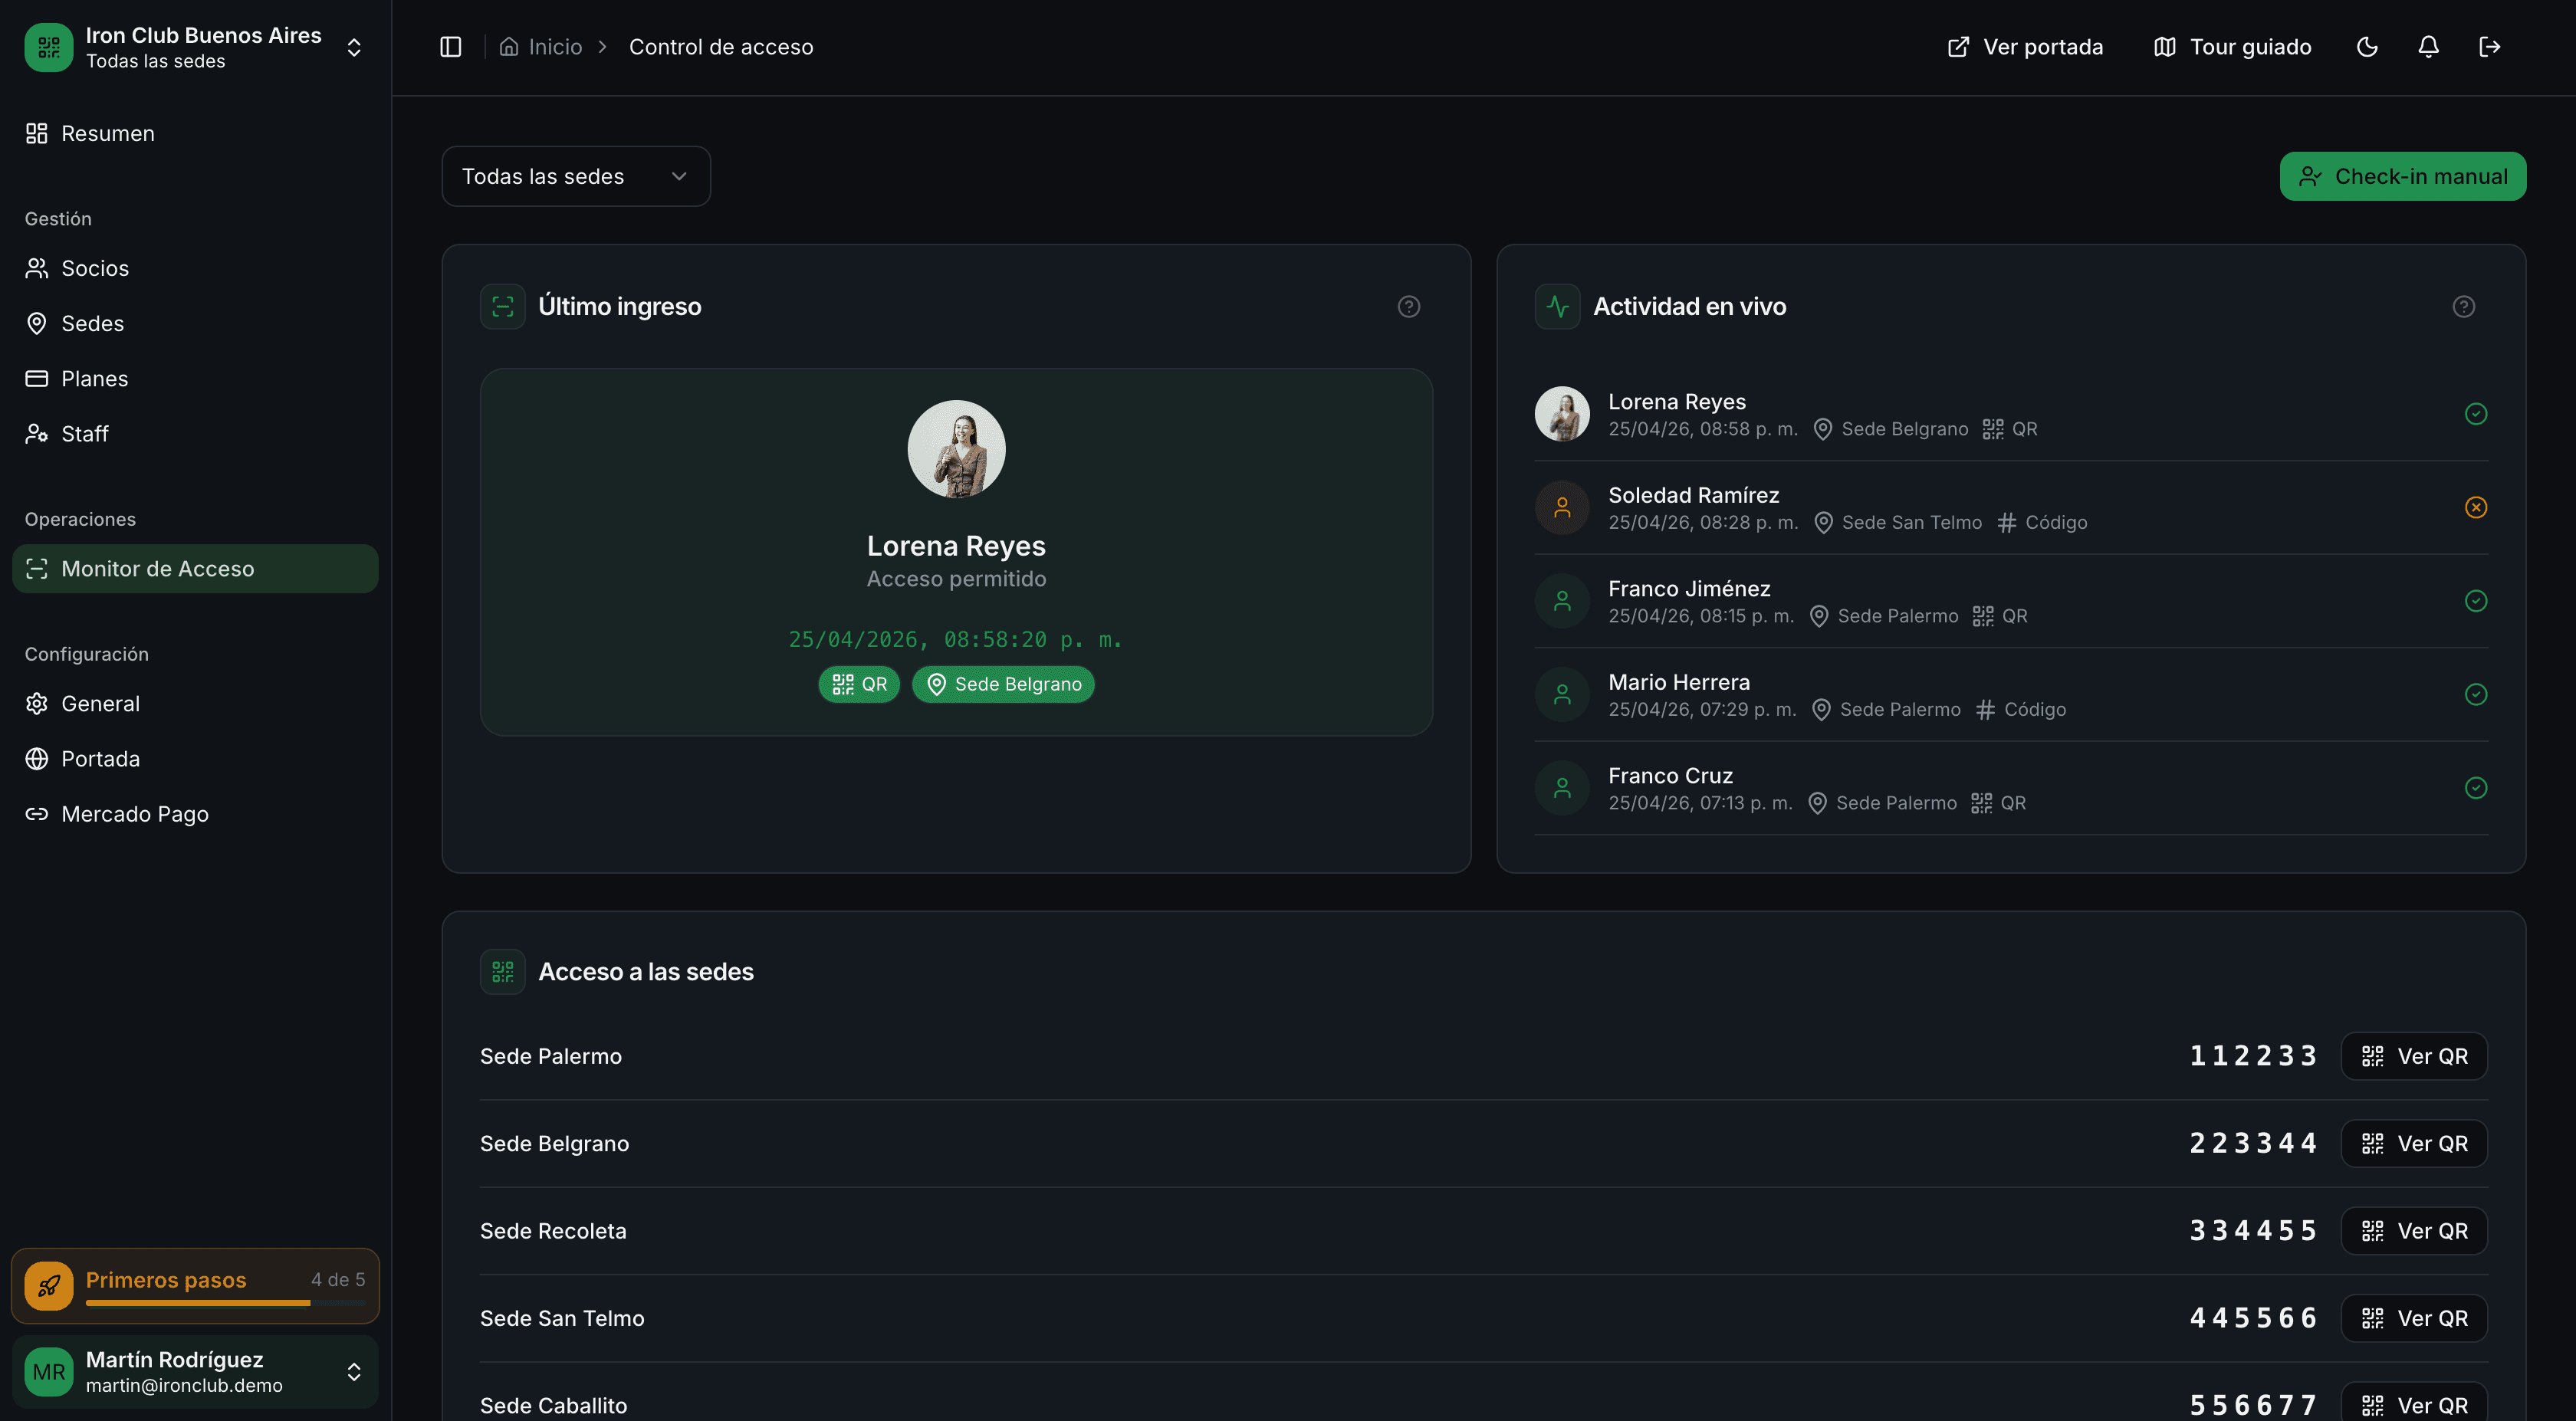Click the logout icon in header

coord(2489,47)
